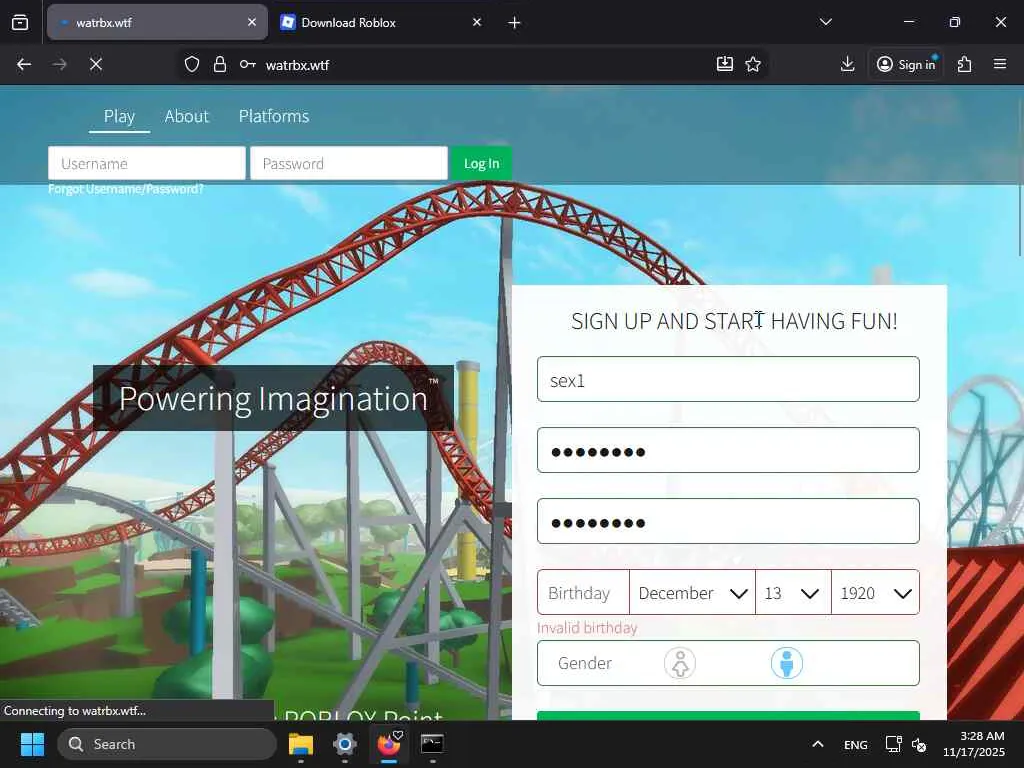1024x768 pixels.
Task: Open File Explorer from taskbar
Action: point(301,744)
